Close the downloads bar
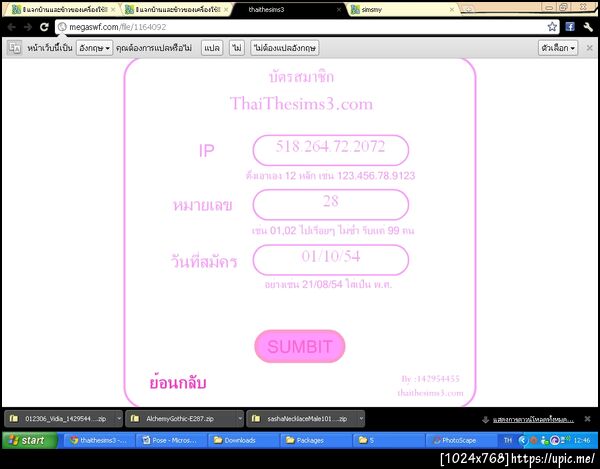This screenshot has width=600, height=469. click(x=587, y=419)
